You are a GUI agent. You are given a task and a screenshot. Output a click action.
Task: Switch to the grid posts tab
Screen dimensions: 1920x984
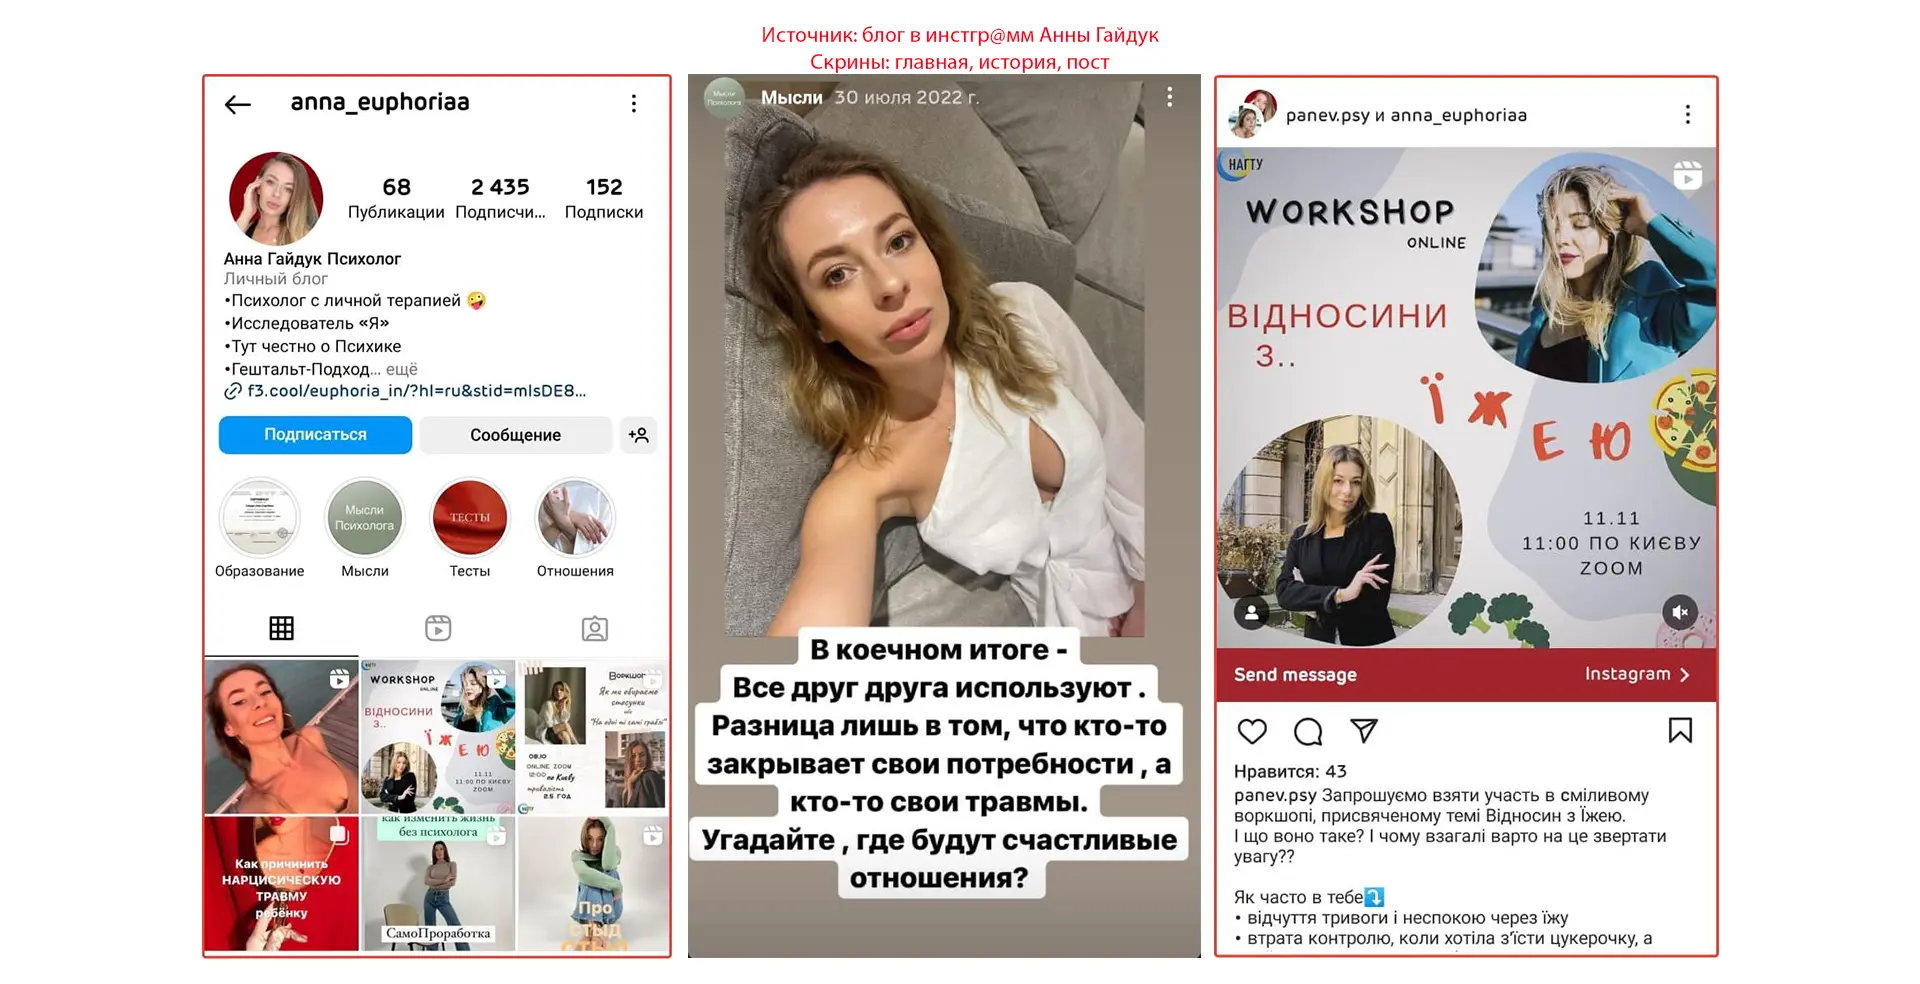(282, 628)
